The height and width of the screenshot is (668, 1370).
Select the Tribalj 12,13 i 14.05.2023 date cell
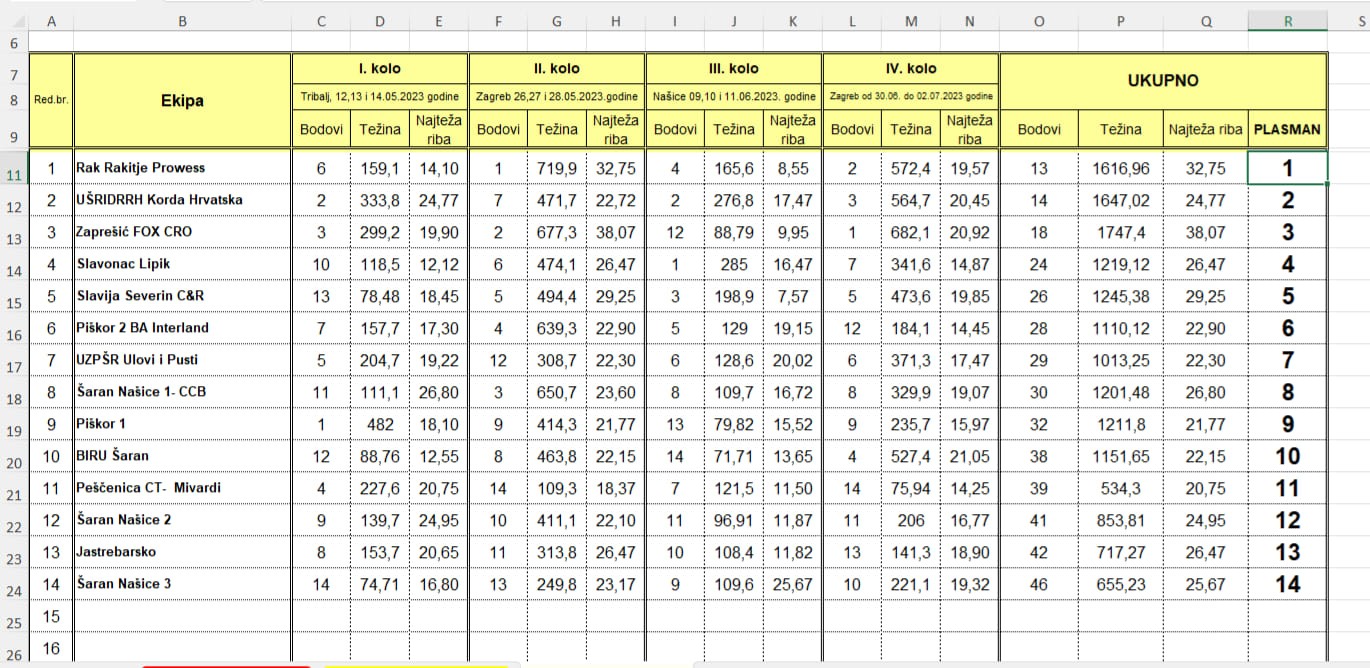pos(380,96)
